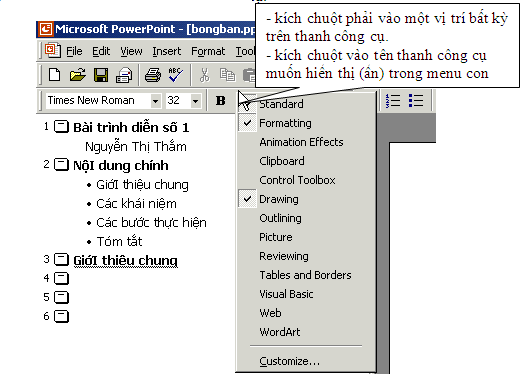Print with the printer icon

153,75
